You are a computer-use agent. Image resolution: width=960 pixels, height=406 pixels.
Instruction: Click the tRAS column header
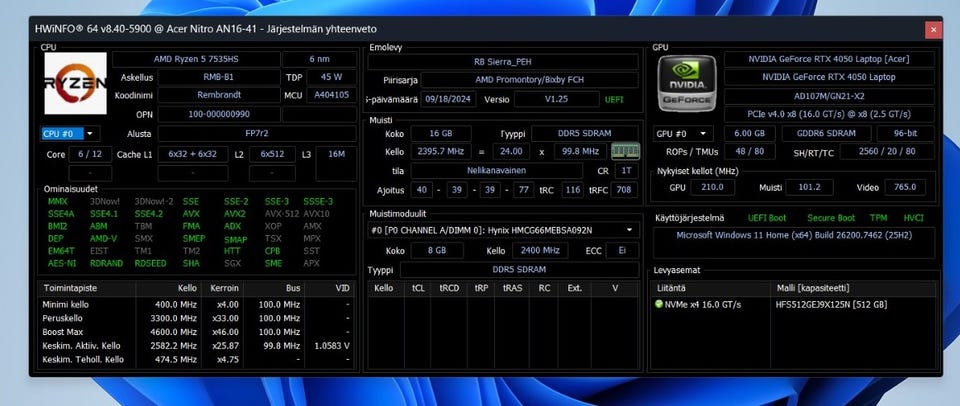coord(512,288)
